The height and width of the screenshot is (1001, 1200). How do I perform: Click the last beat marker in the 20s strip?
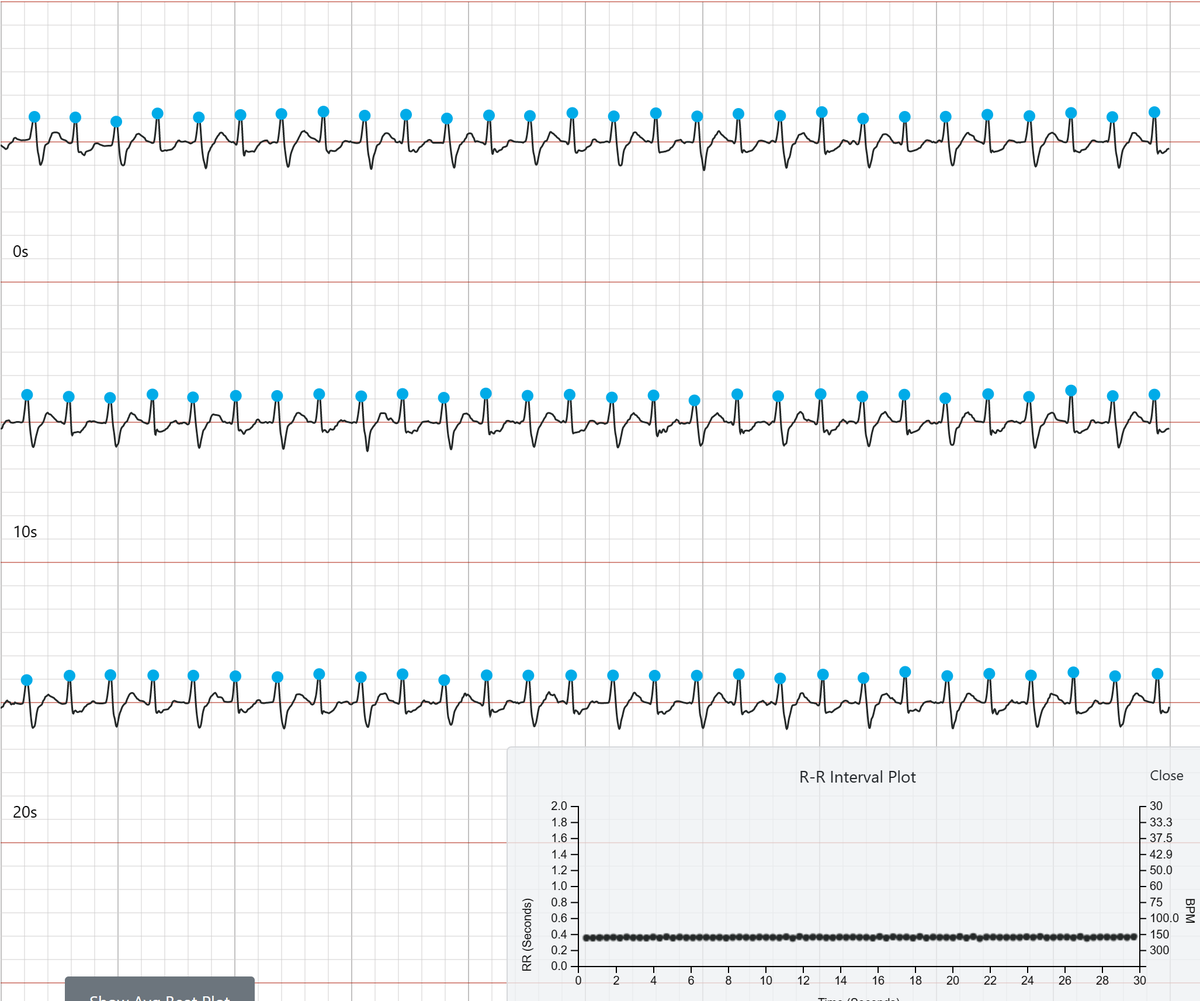[x=1158, y=673]
